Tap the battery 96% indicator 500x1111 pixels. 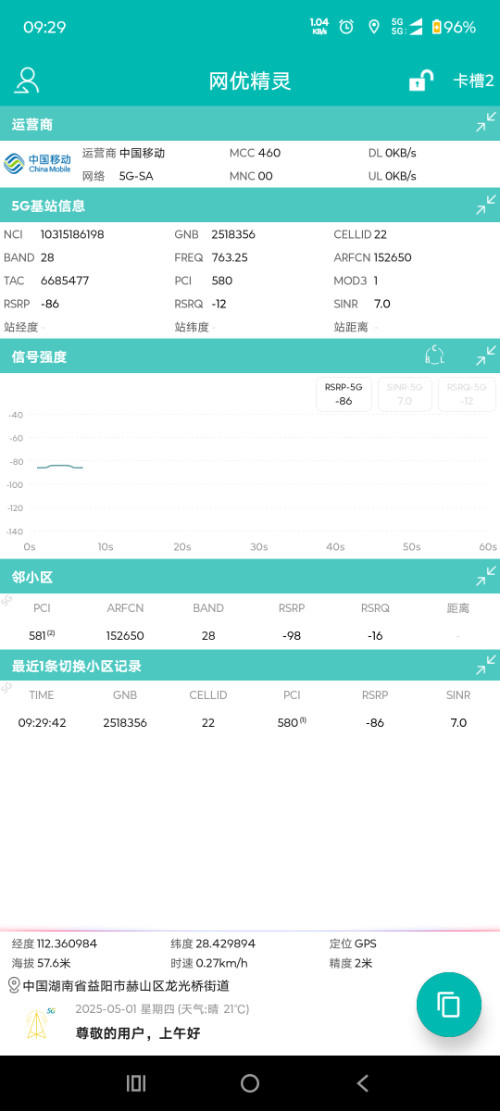click(454, 27)
